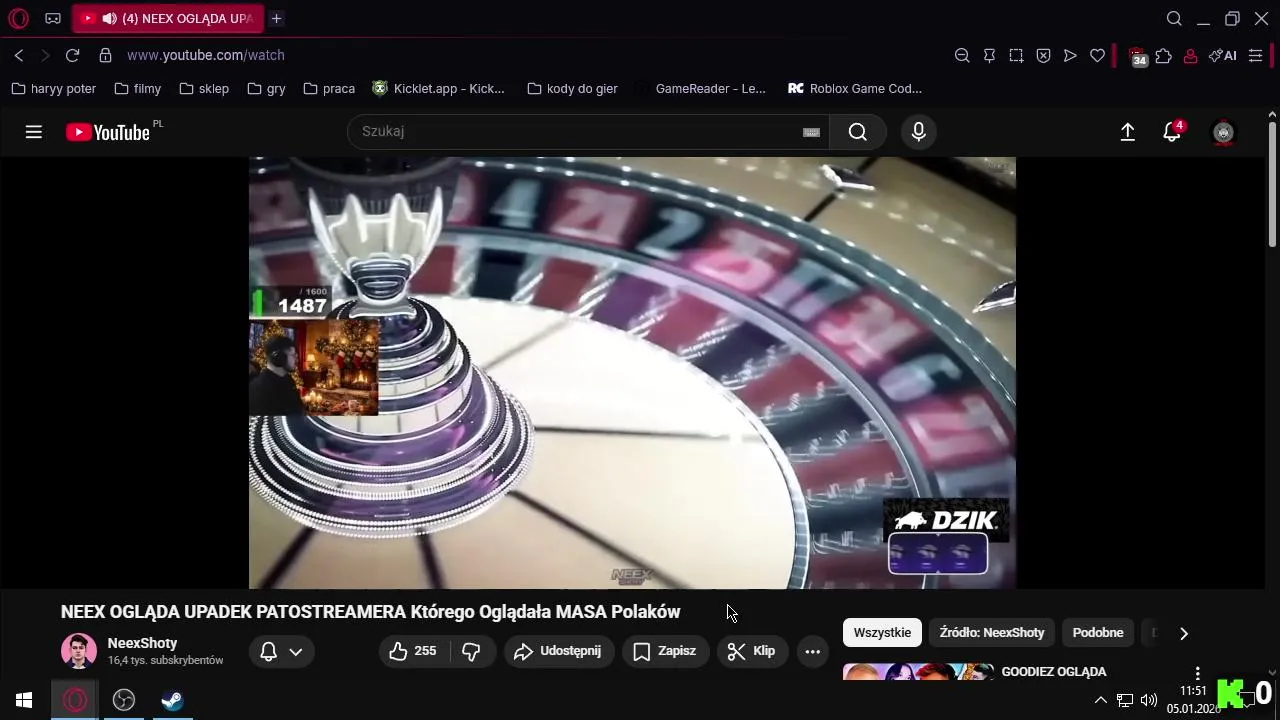1280x720 pixels.
Task: Open the YouTube account avatar menu
Action: point(1223,132)
